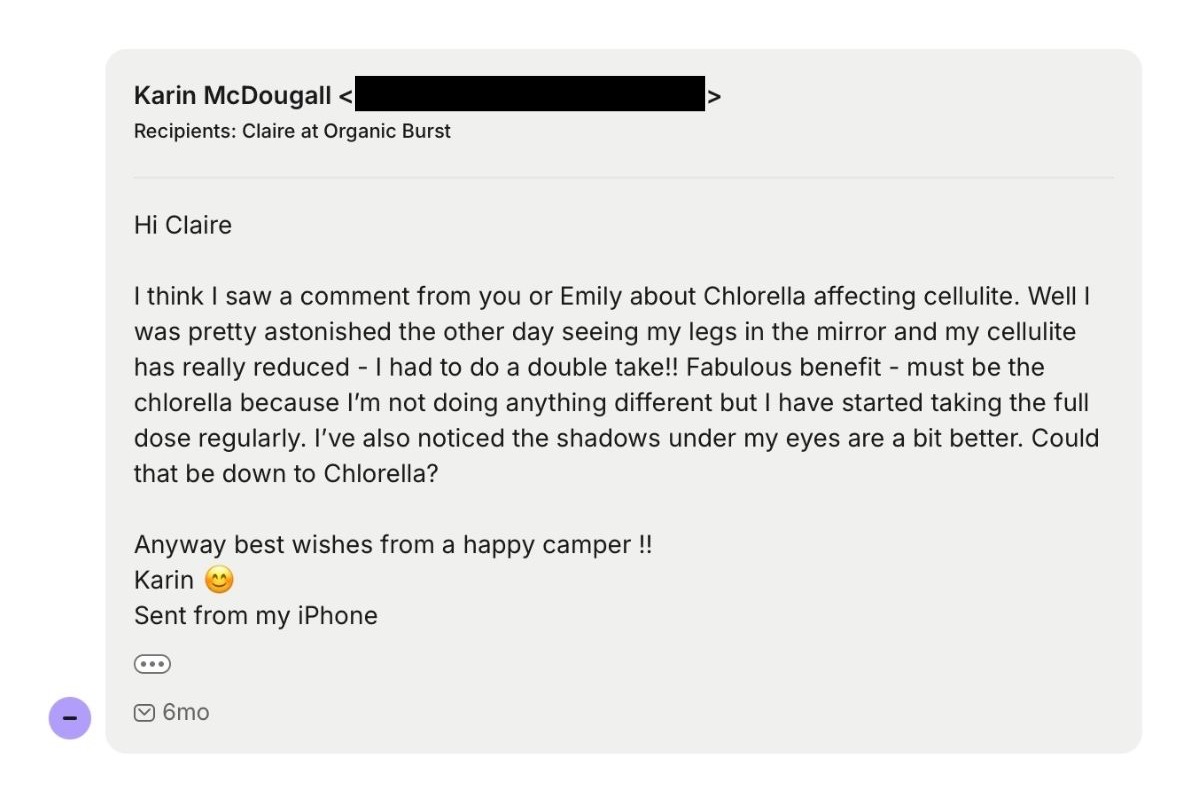Click the smiling emoji after Karin
Screen dimensions: 1200x800
pyautogui.click(x=219, y=580)
